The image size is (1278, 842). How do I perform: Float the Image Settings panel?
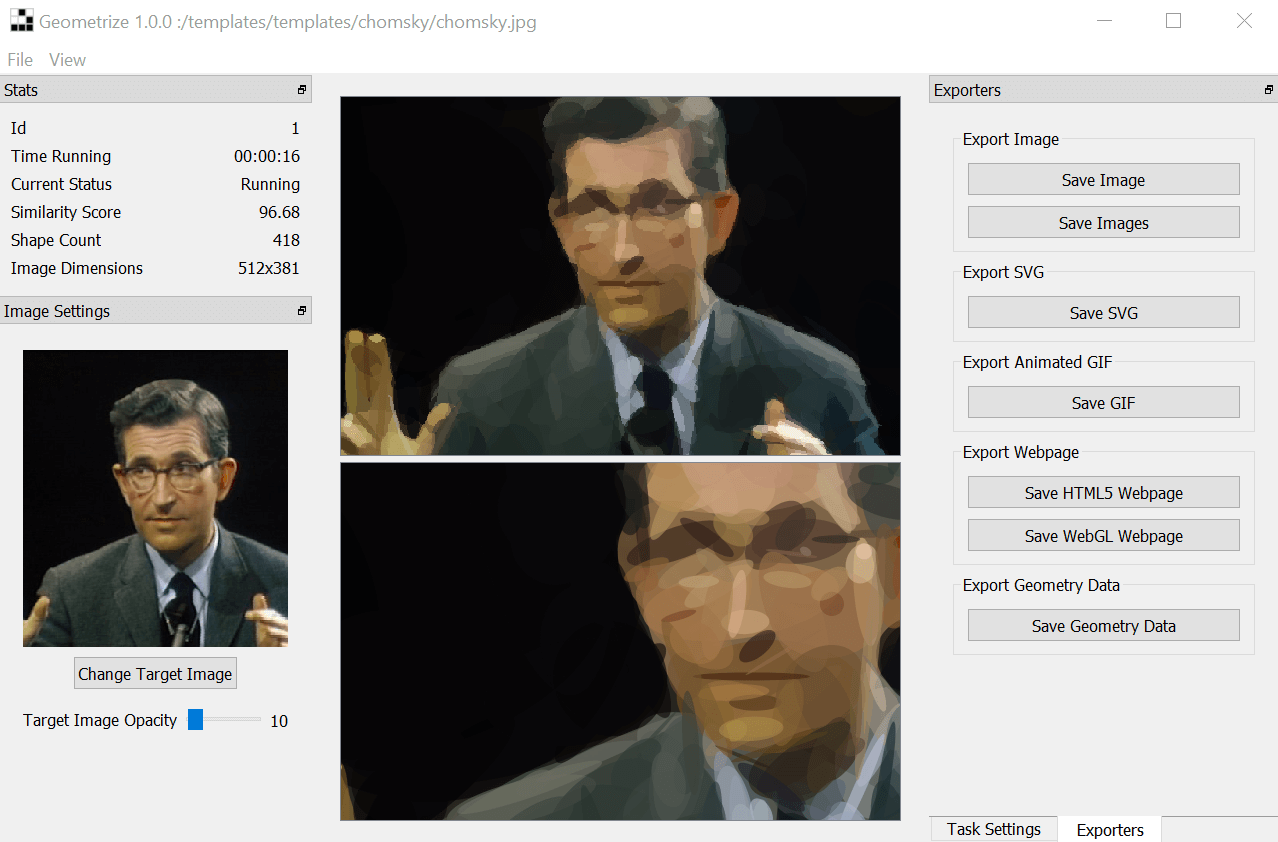pos(301,311)
